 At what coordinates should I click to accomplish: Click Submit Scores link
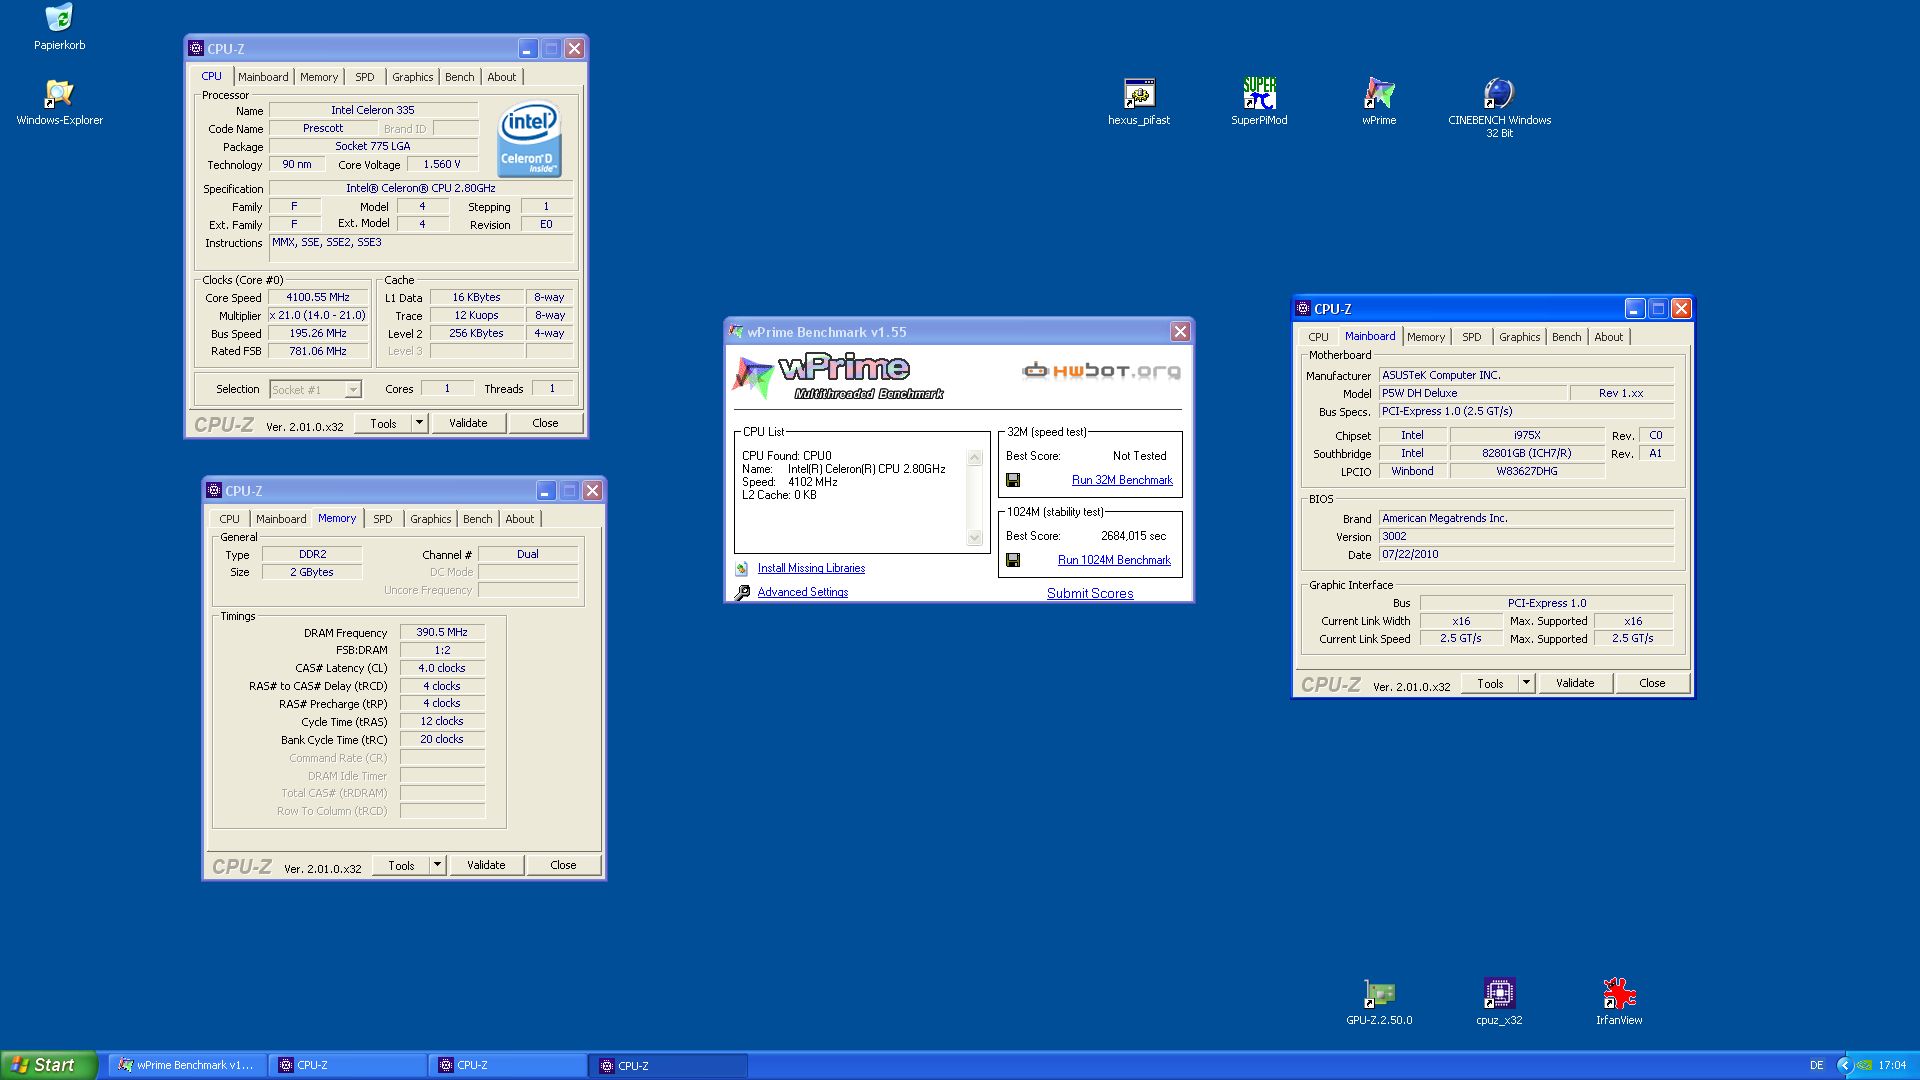point(1090,593)
